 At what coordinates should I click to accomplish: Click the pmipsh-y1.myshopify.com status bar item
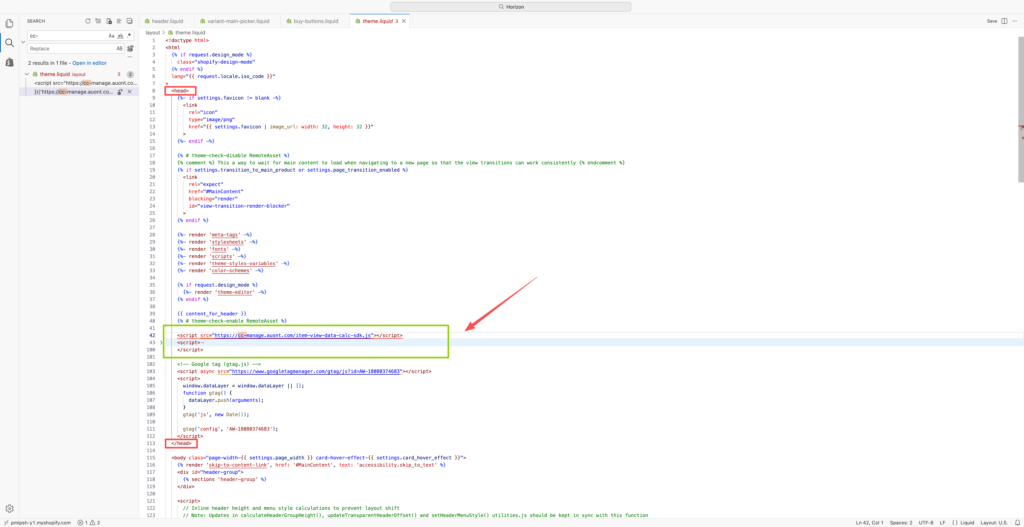click(x=37, y=522)
